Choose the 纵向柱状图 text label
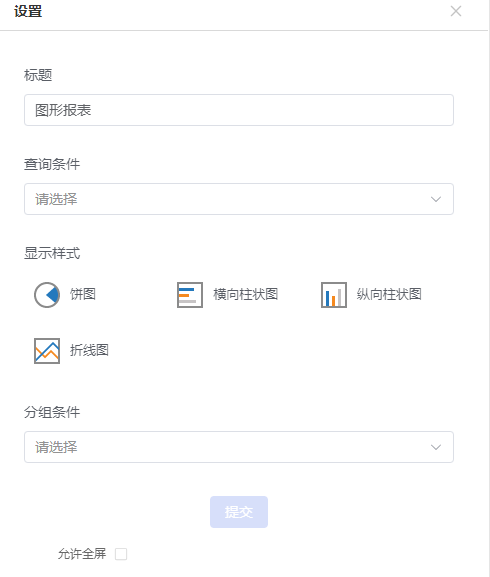This screenshot has height=577, width=490. [x=389, y=294]
